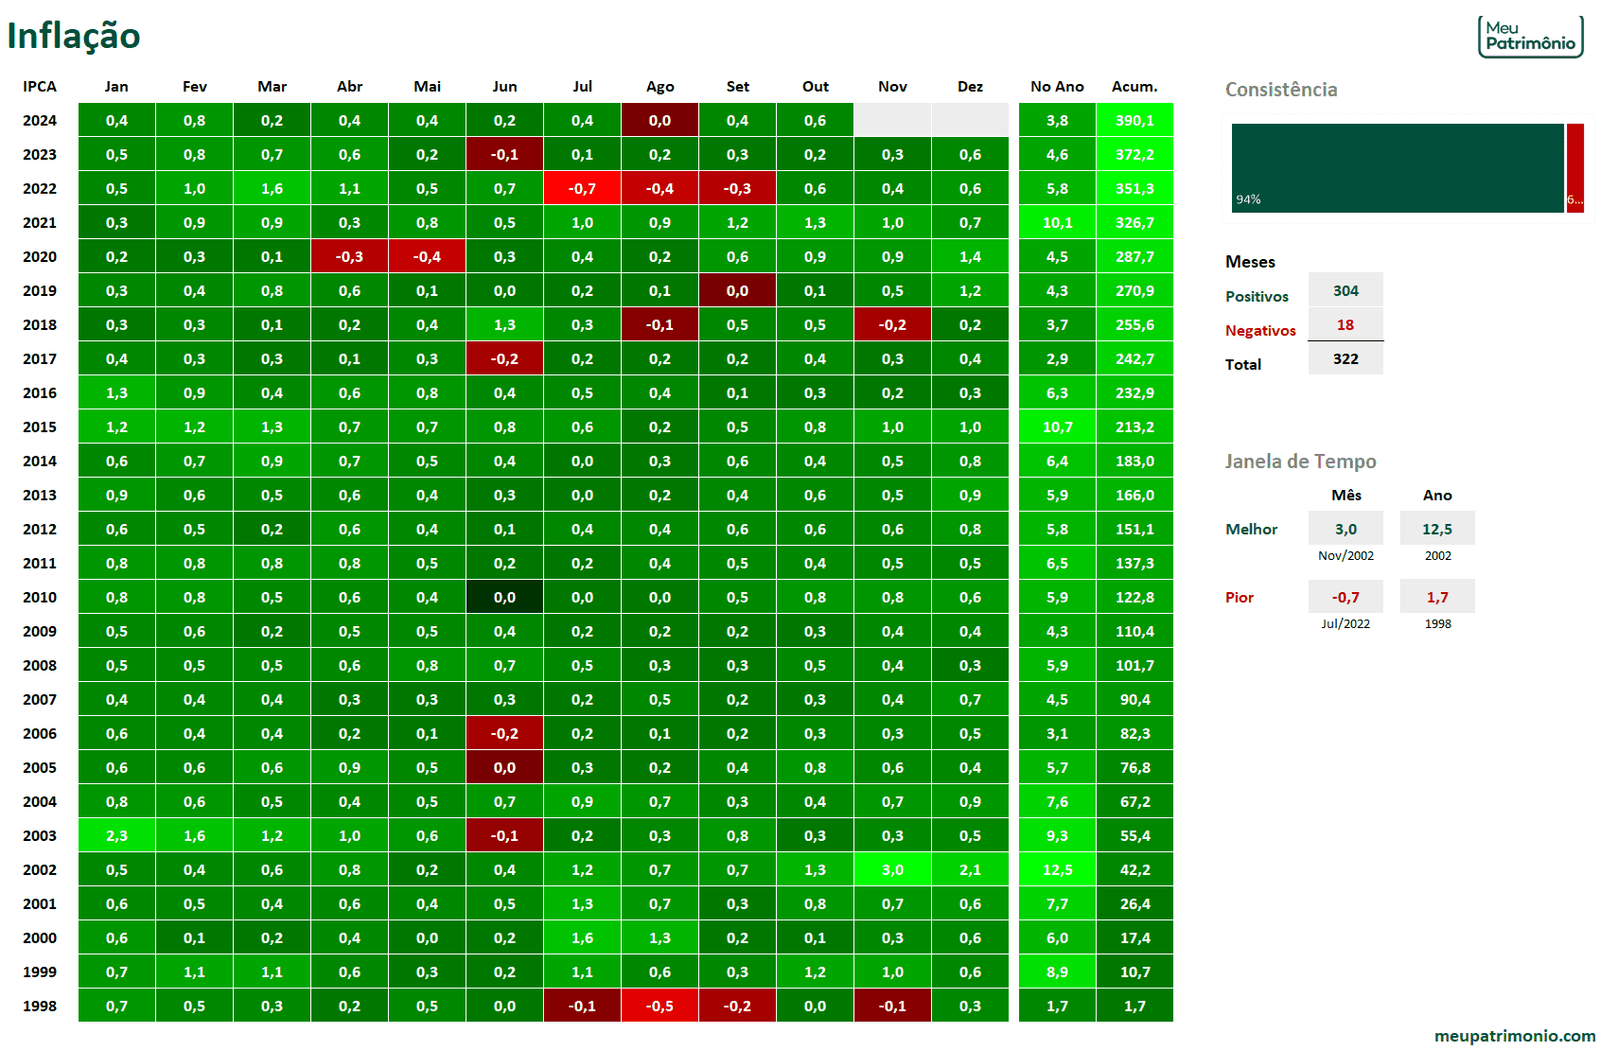Screen dimensions: 1600x1047
Task: Click the 2008 accumulated value 101,7
Action: 1135,665
